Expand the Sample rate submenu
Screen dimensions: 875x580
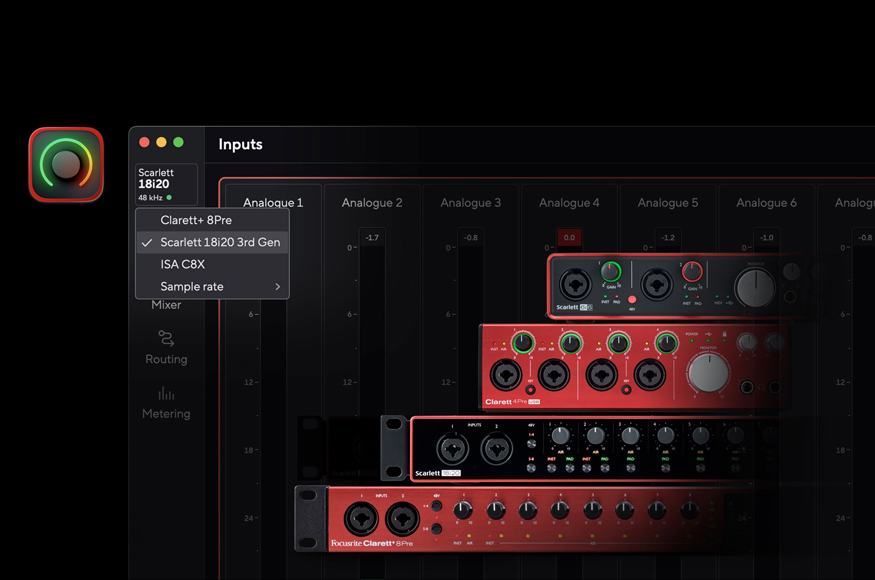click(x=212, y=286)
